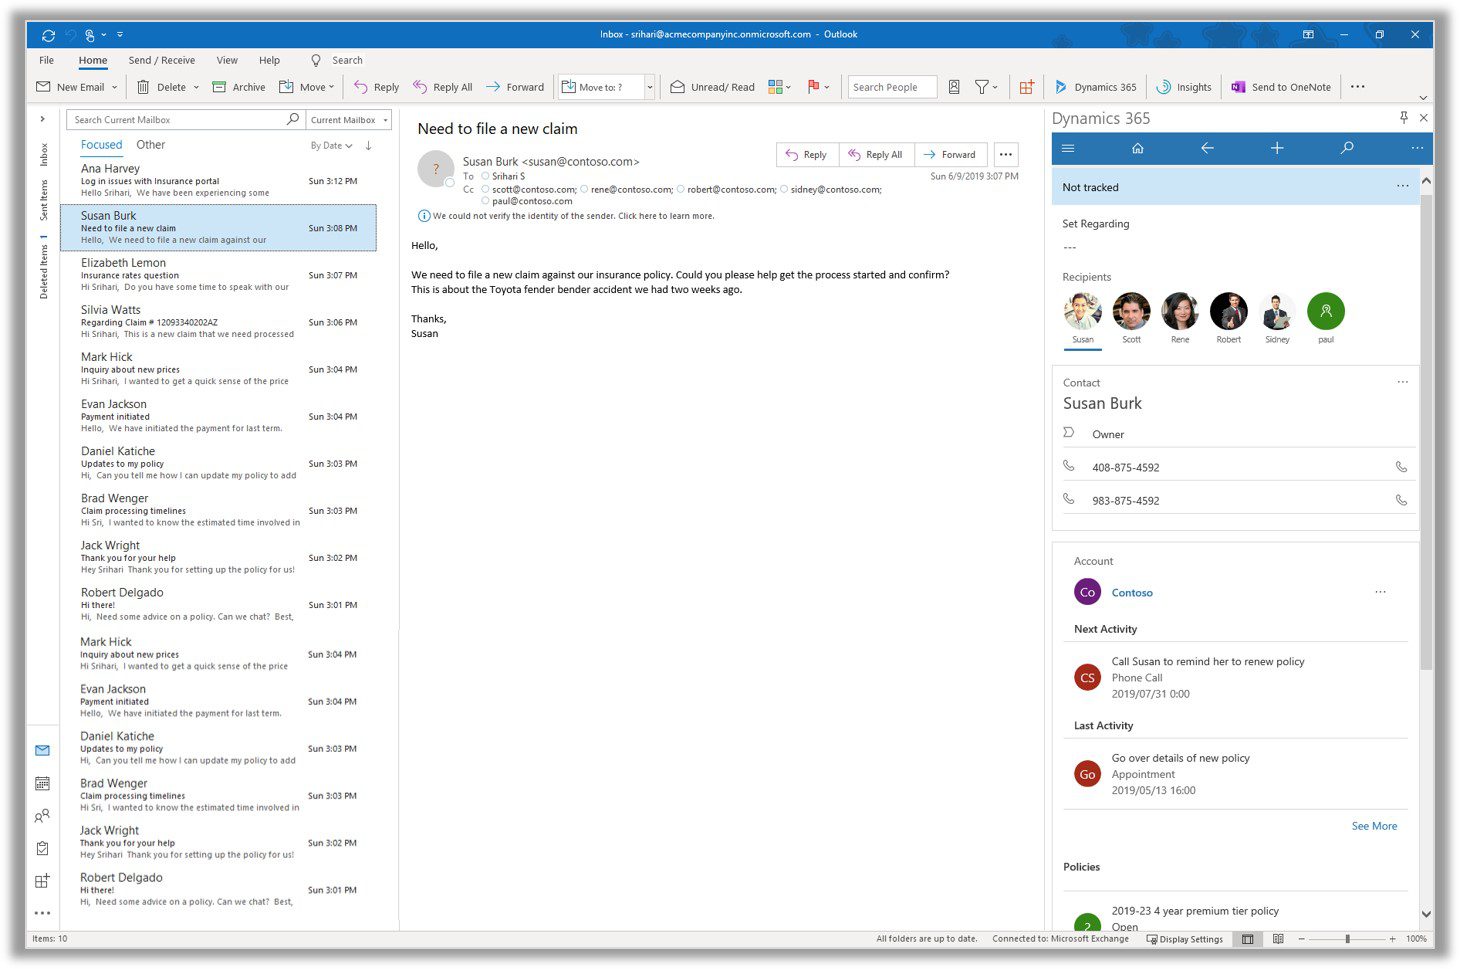Open search in the Dynamics 365 pane
Screen dimensions: 1460x969
pos(1346,148)
